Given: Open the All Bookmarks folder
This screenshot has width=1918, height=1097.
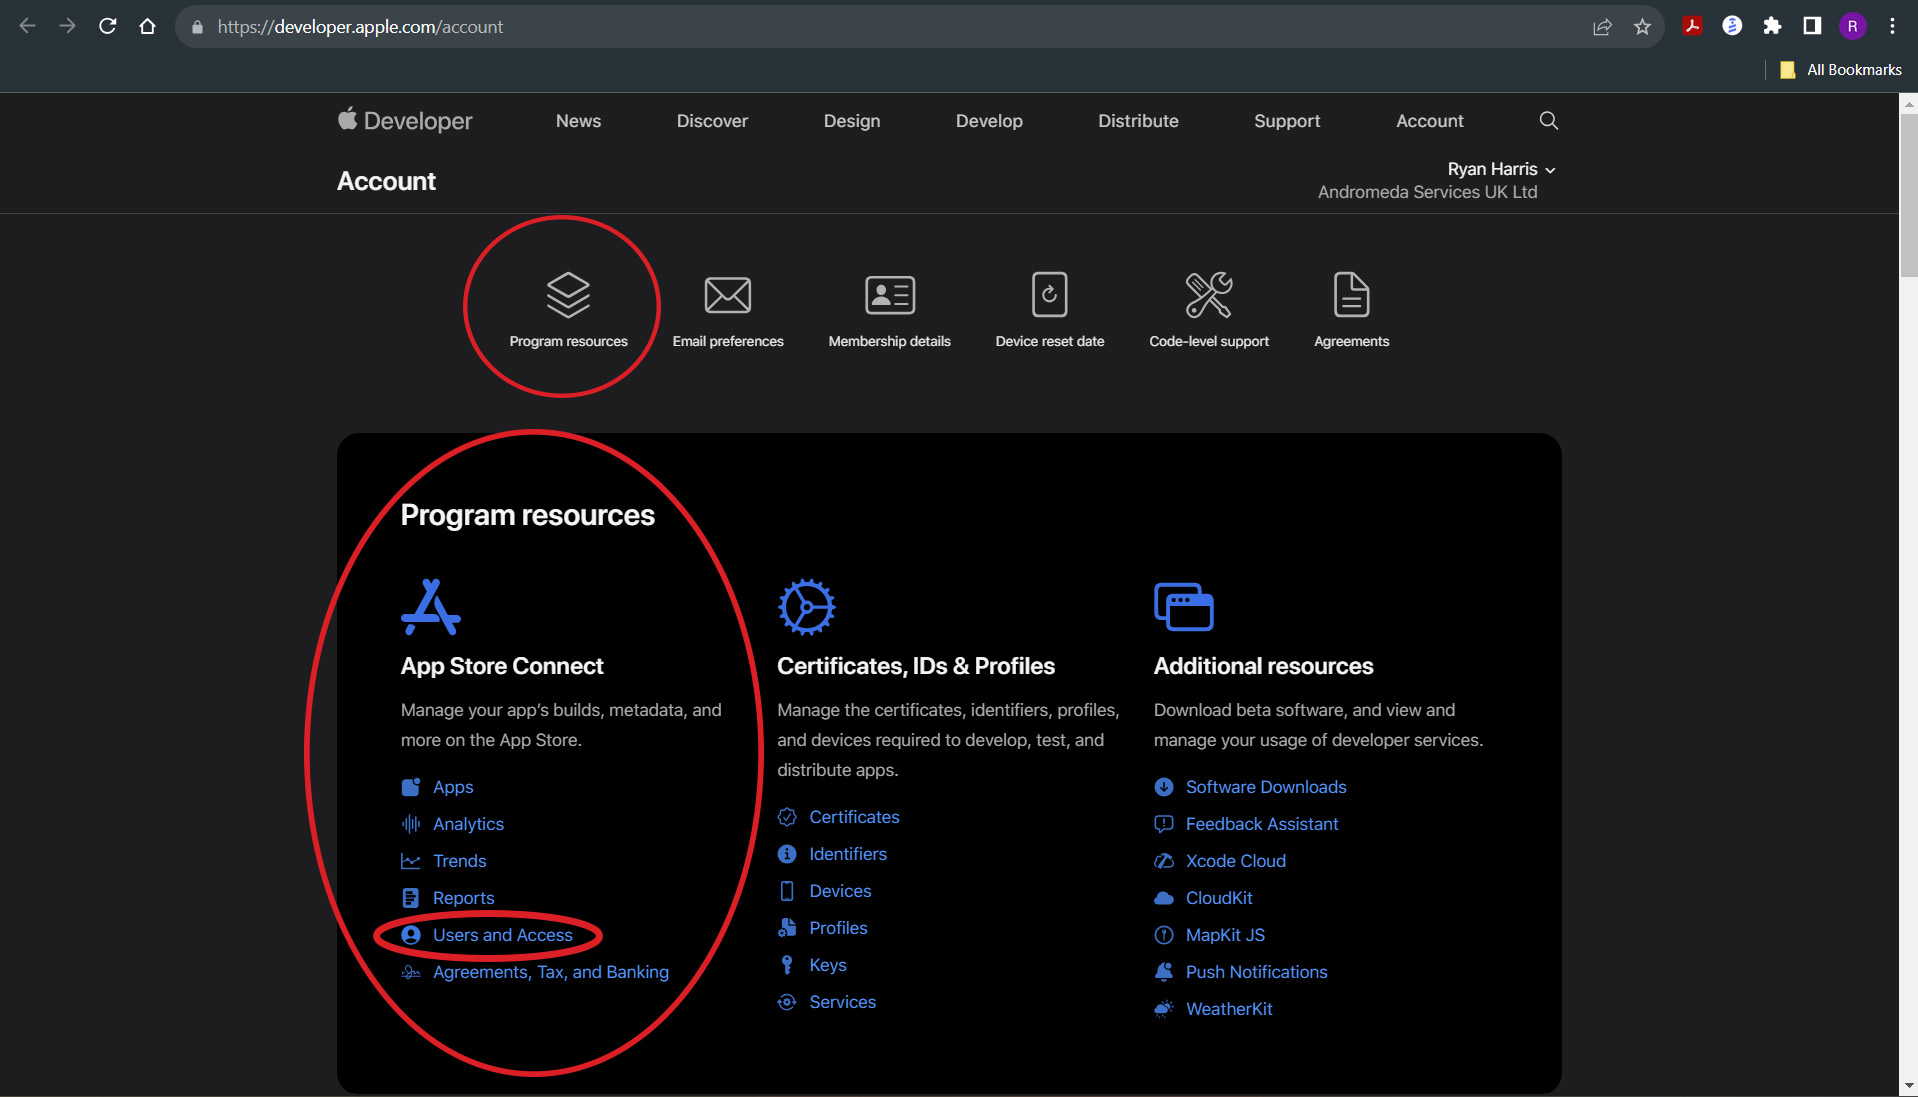Looking at the screenshot, I should click(1841, 70).
